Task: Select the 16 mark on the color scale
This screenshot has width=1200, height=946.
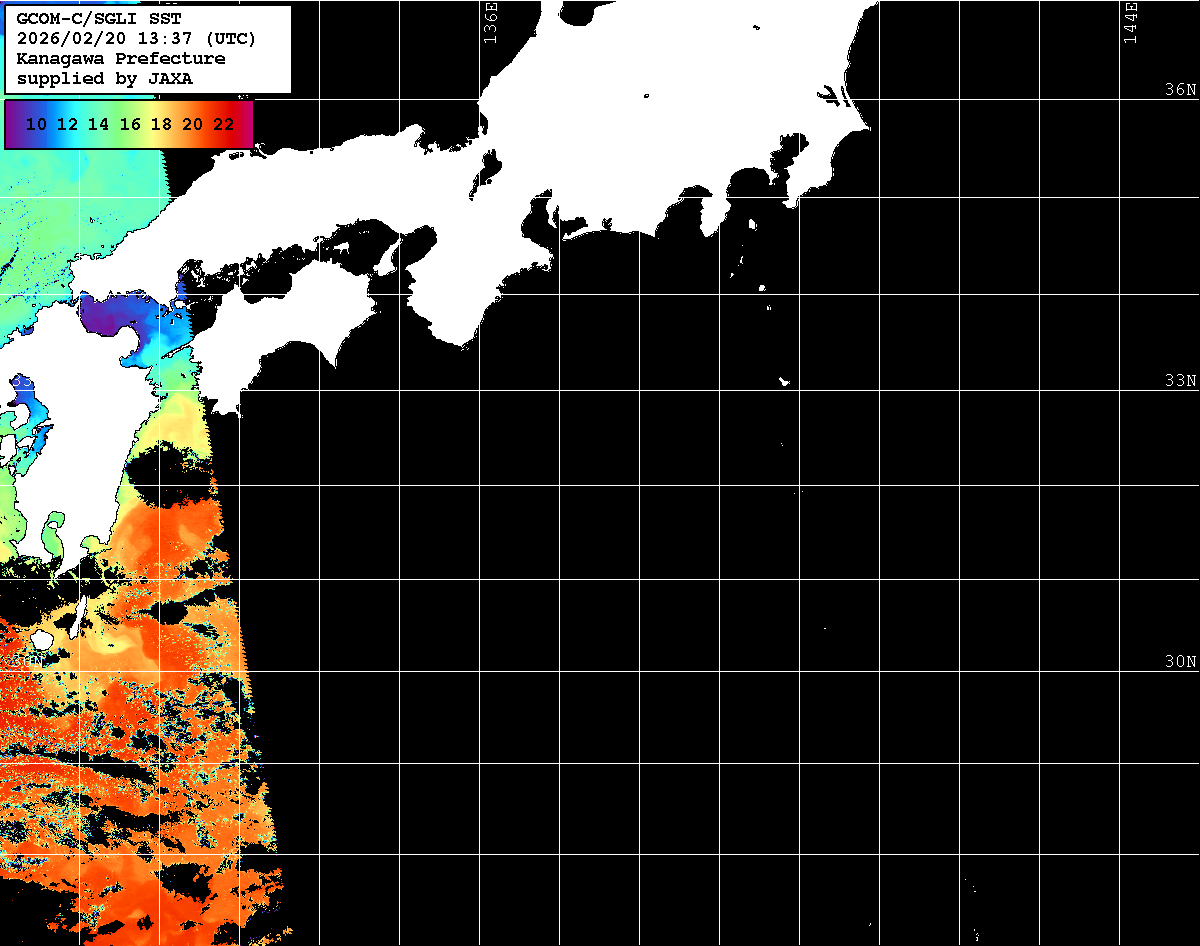Action: (x=130, y=125)
